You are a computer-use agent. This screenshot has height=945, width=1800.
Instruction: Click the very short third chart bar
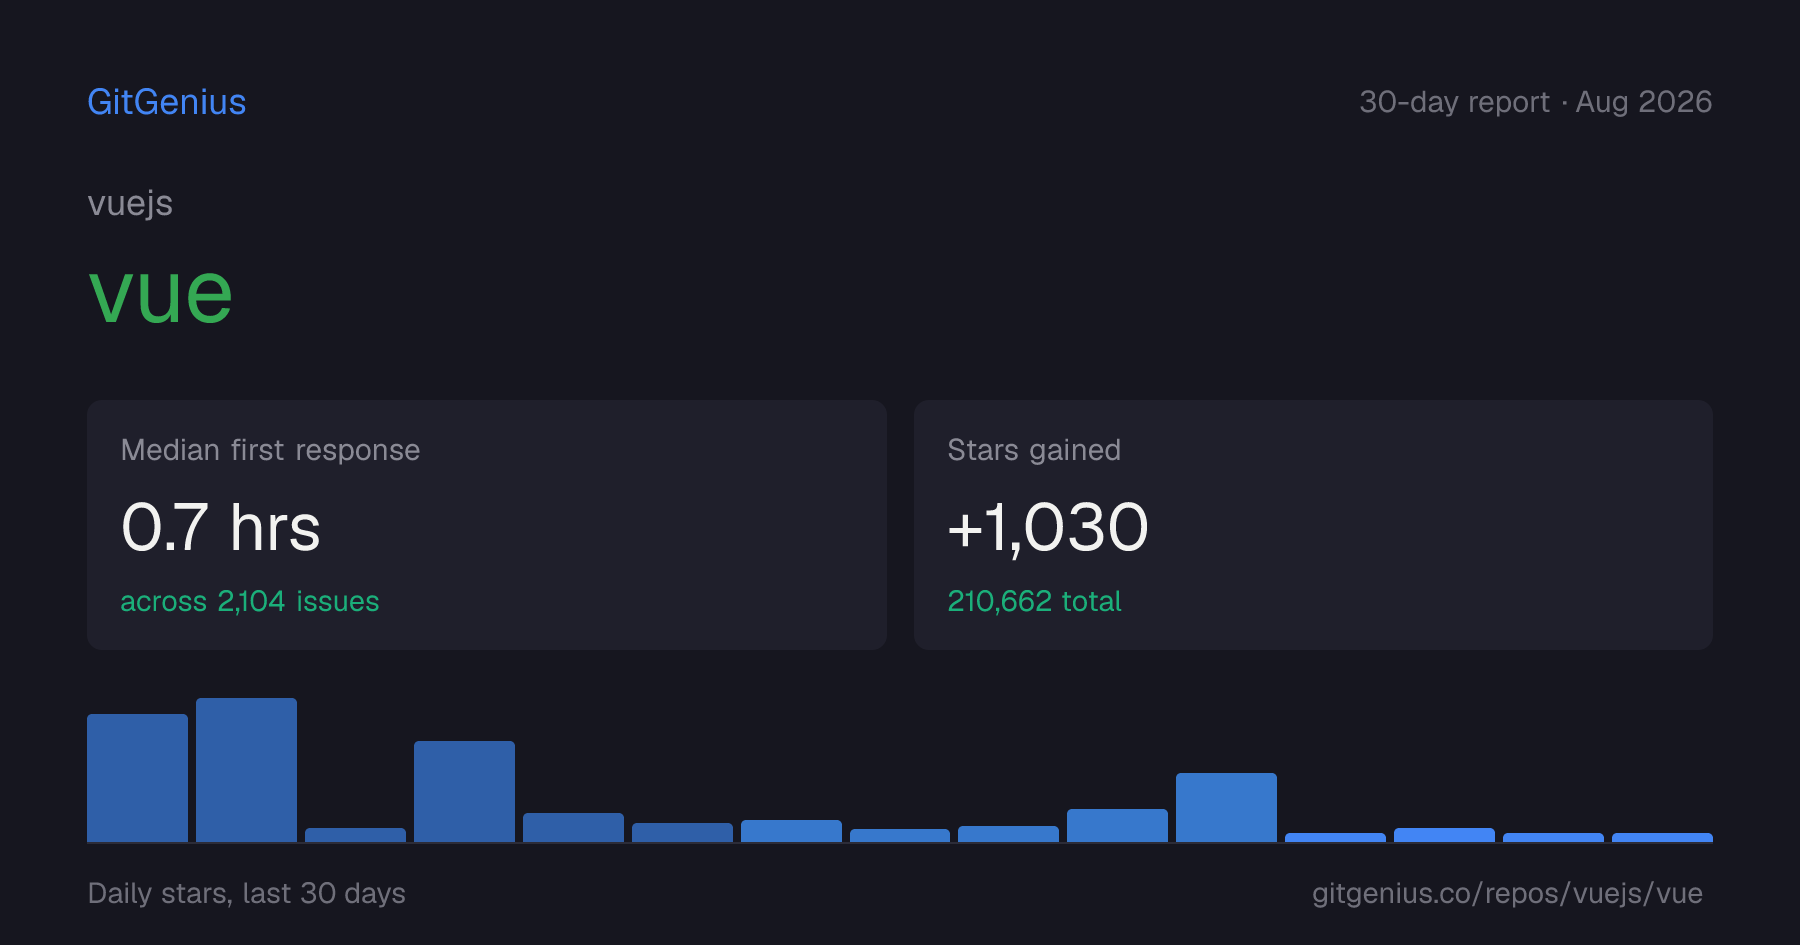[x=355, y=835]
